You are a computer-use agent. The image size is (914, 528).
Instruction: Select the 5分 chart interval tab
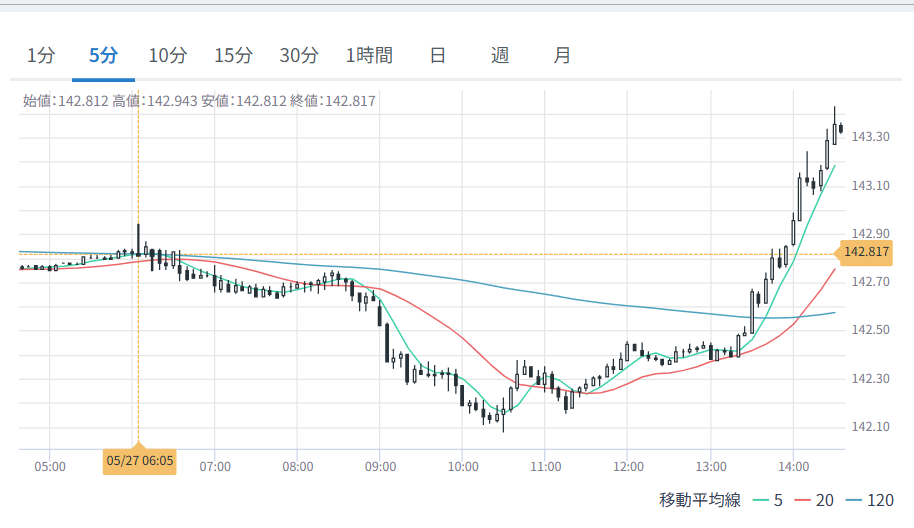coord(103,56)
